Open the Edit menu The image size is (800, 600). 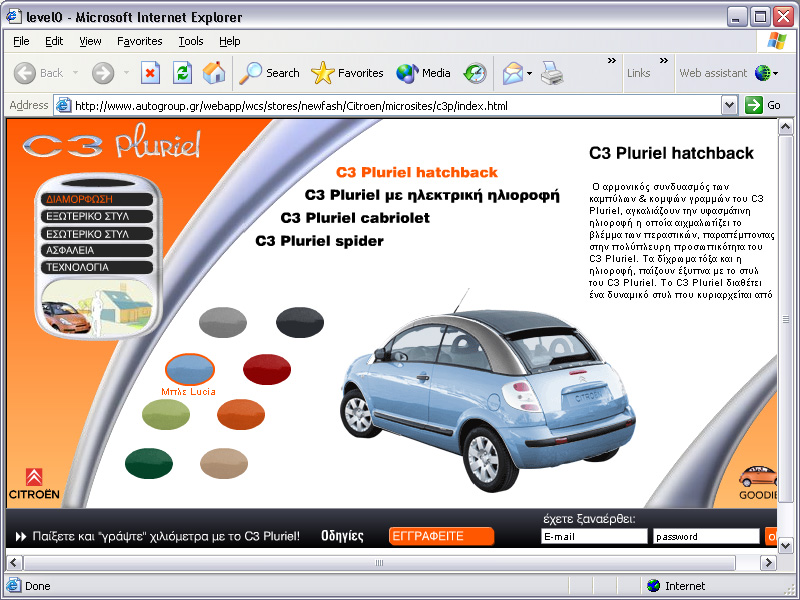click(54, 41)
